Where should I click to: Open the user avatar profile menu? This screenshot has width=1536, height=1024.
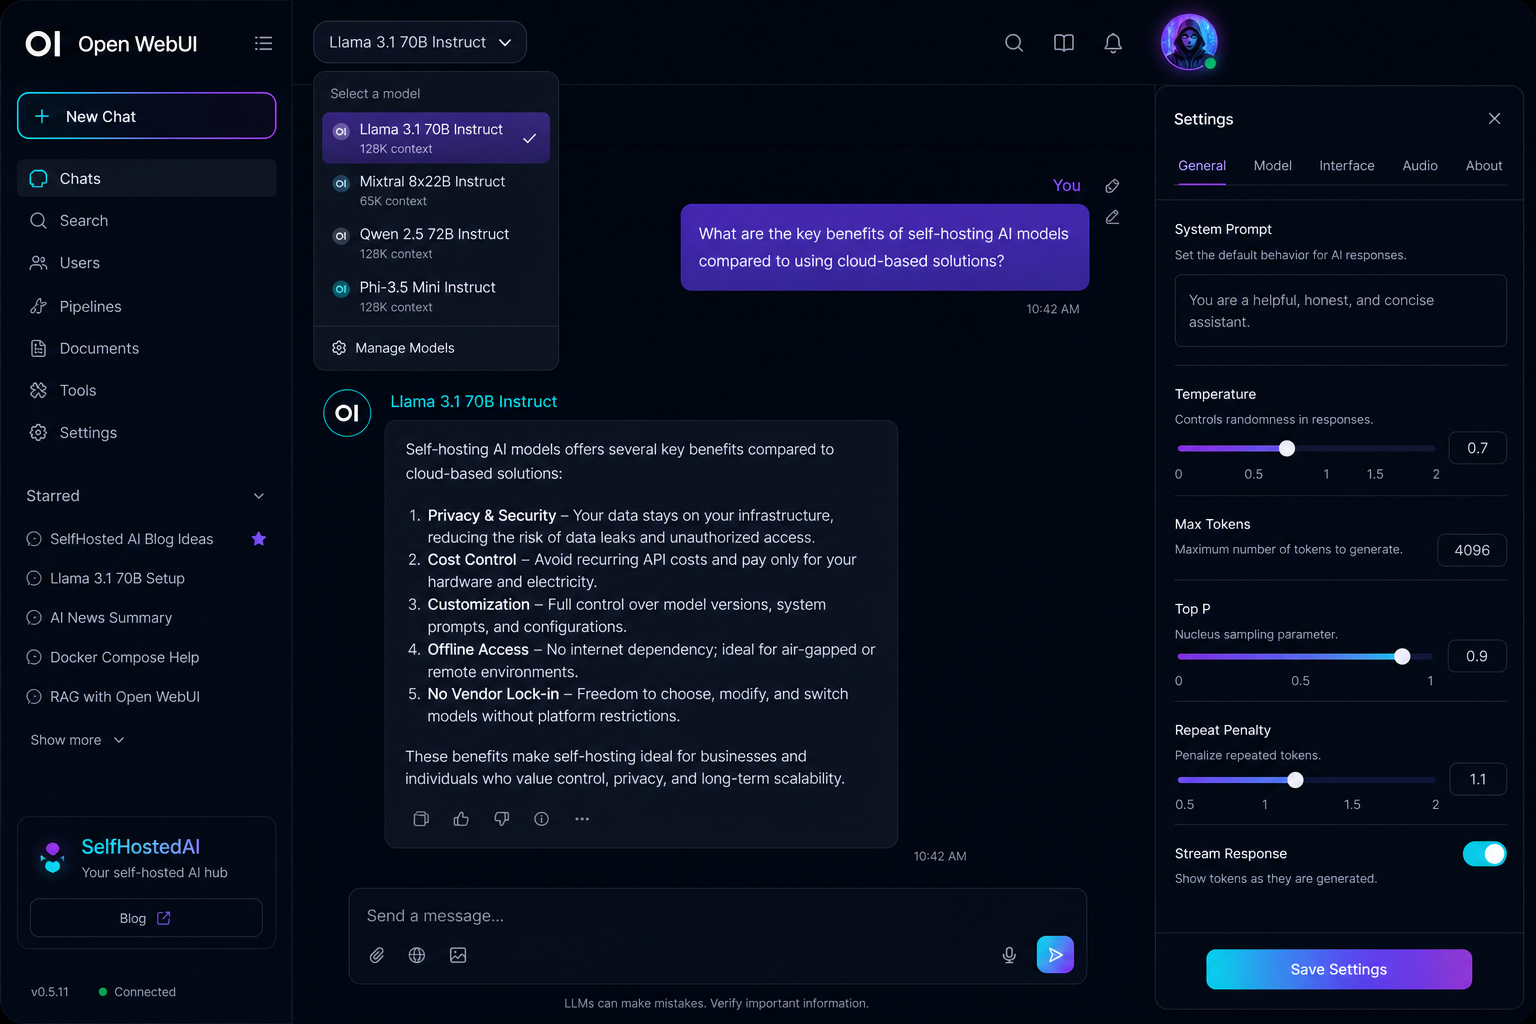click(1188, 42)
